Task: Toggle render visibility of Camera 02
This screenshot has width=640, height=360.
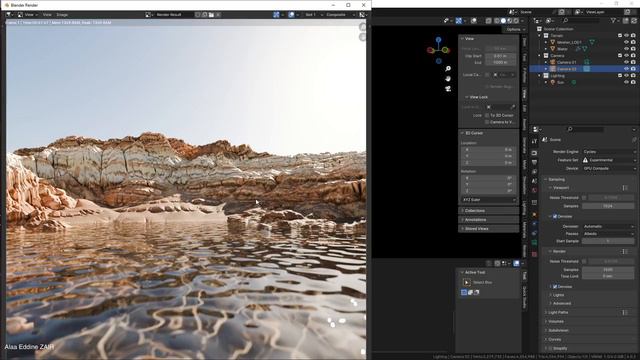Action: click(633, 69)
